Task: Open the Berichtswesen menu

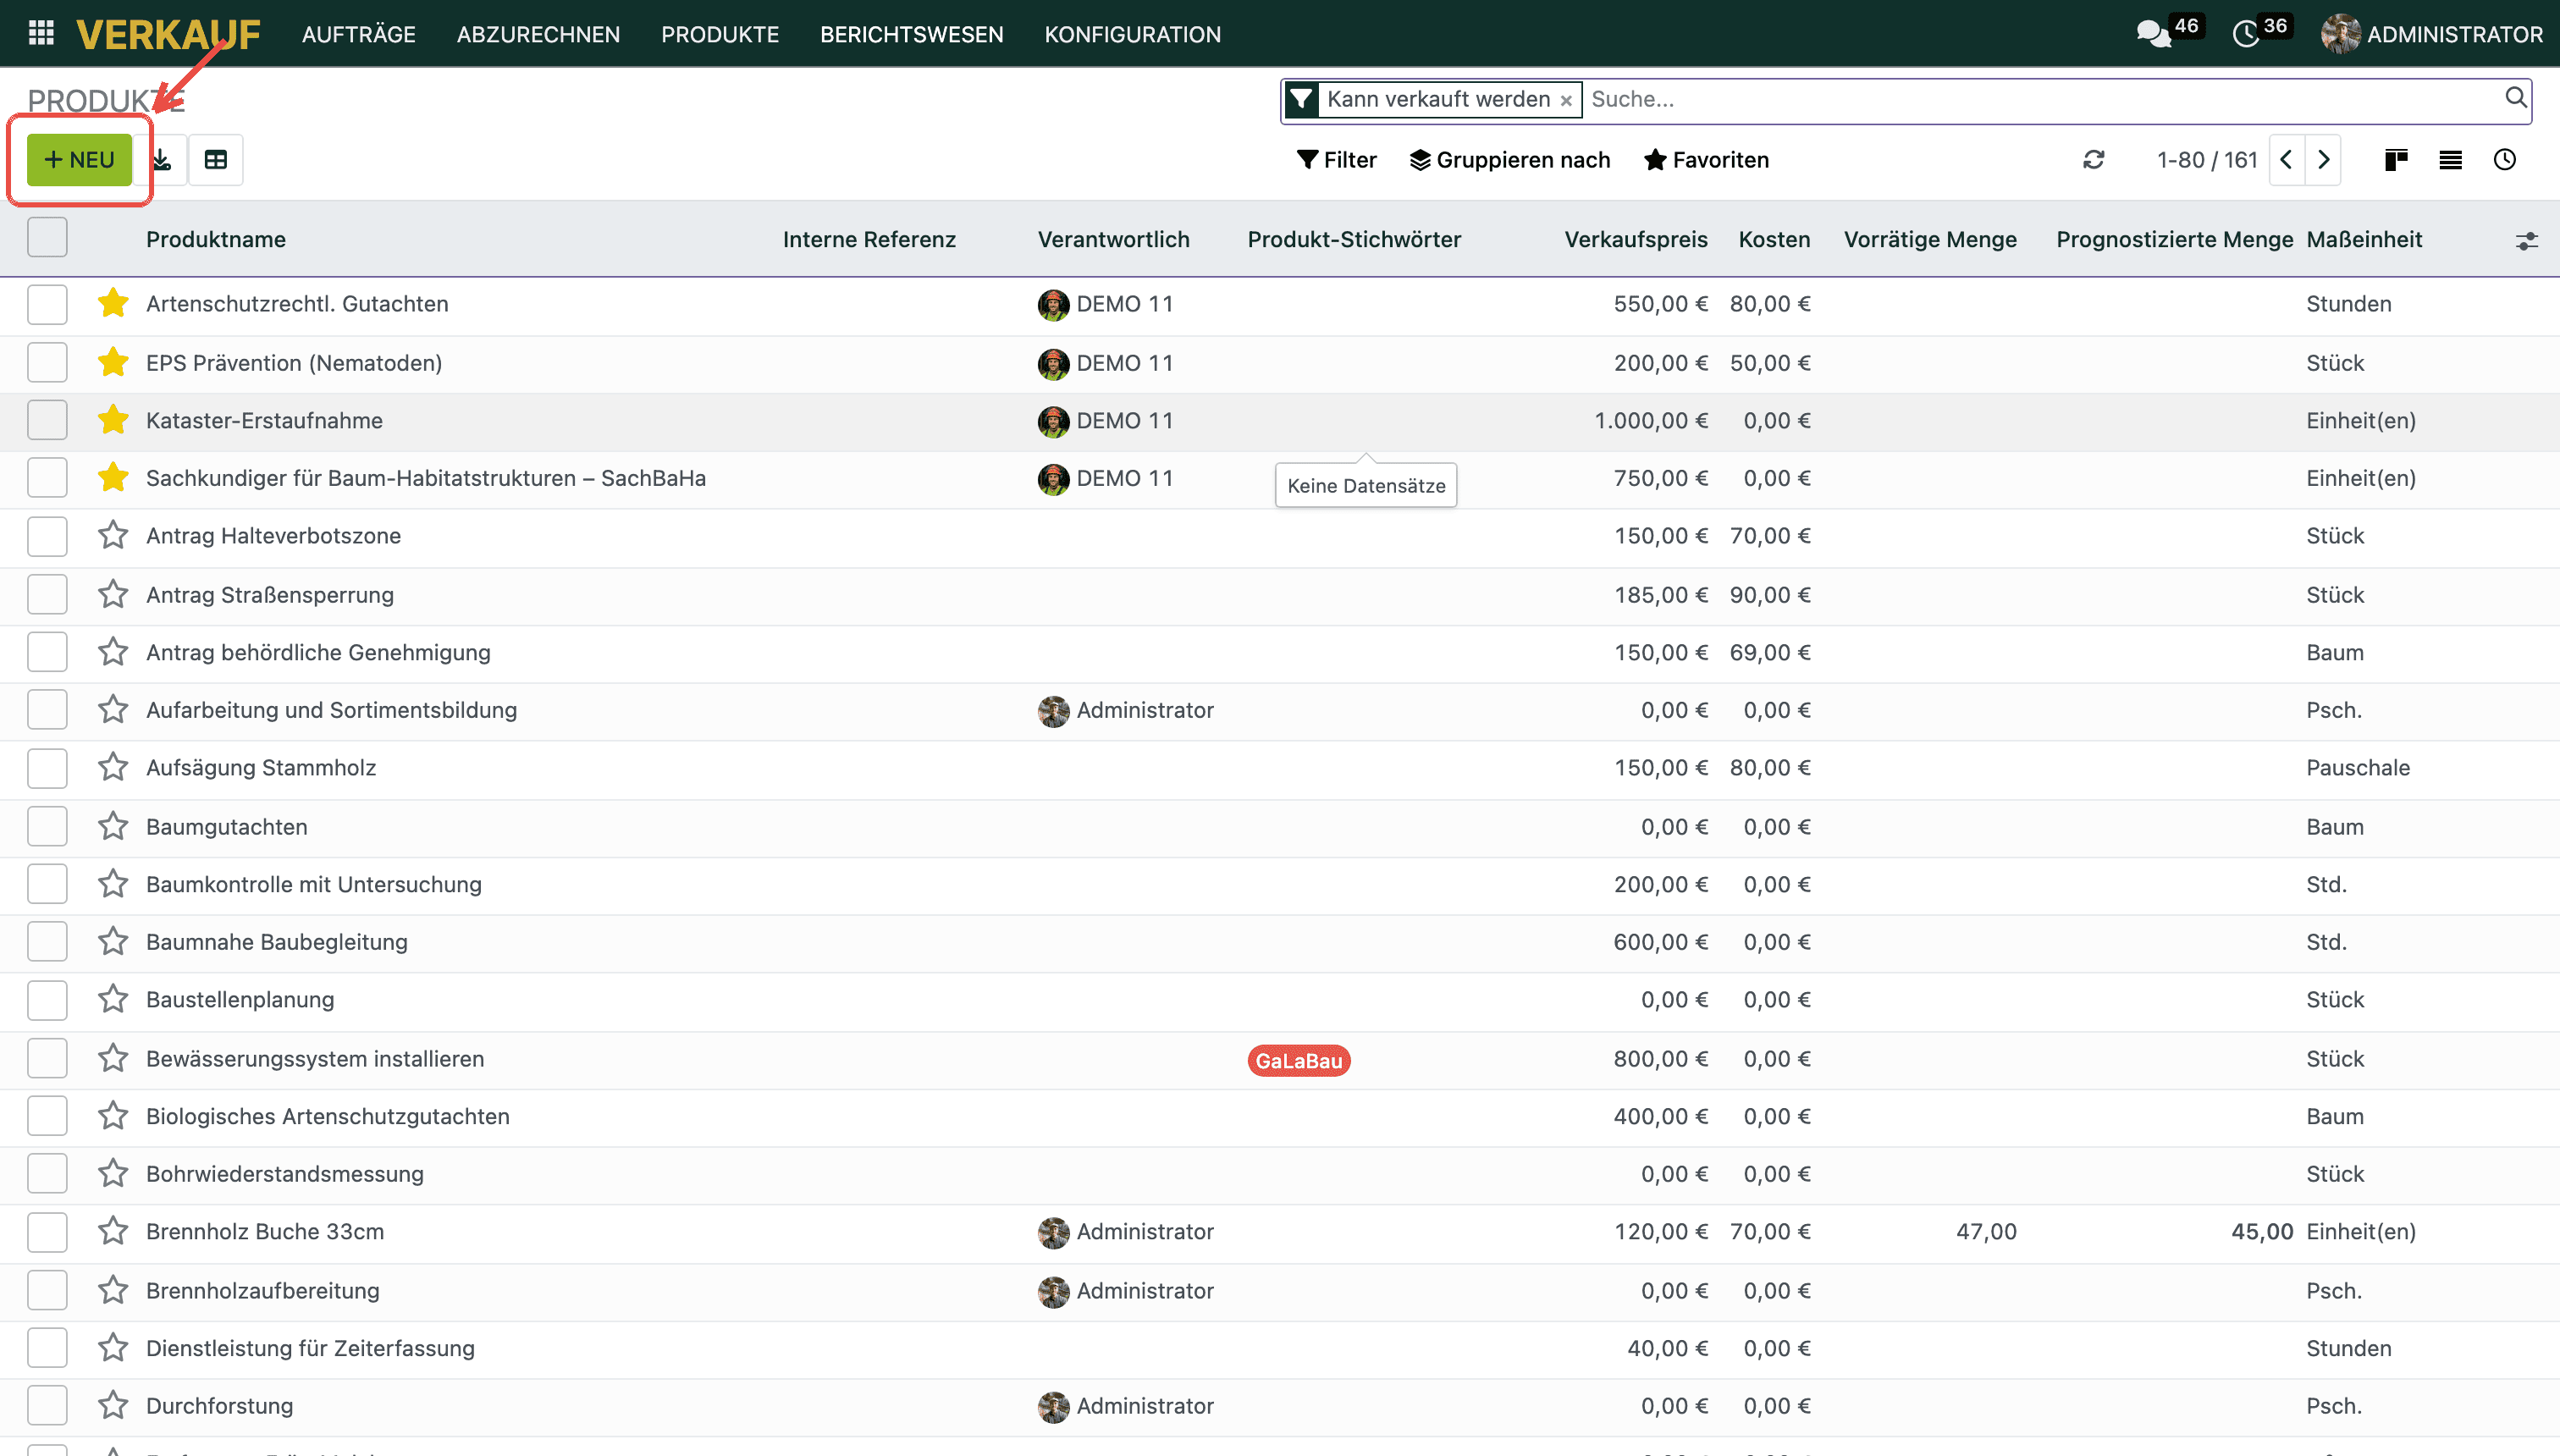Action: coord(911,34)
